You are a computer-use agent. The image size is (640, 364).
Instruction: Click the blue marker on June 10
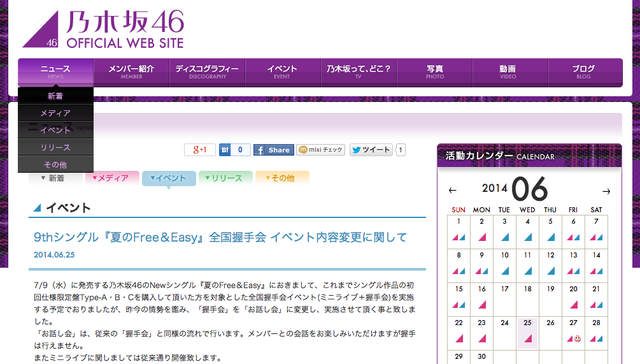(x=505, y=271)
